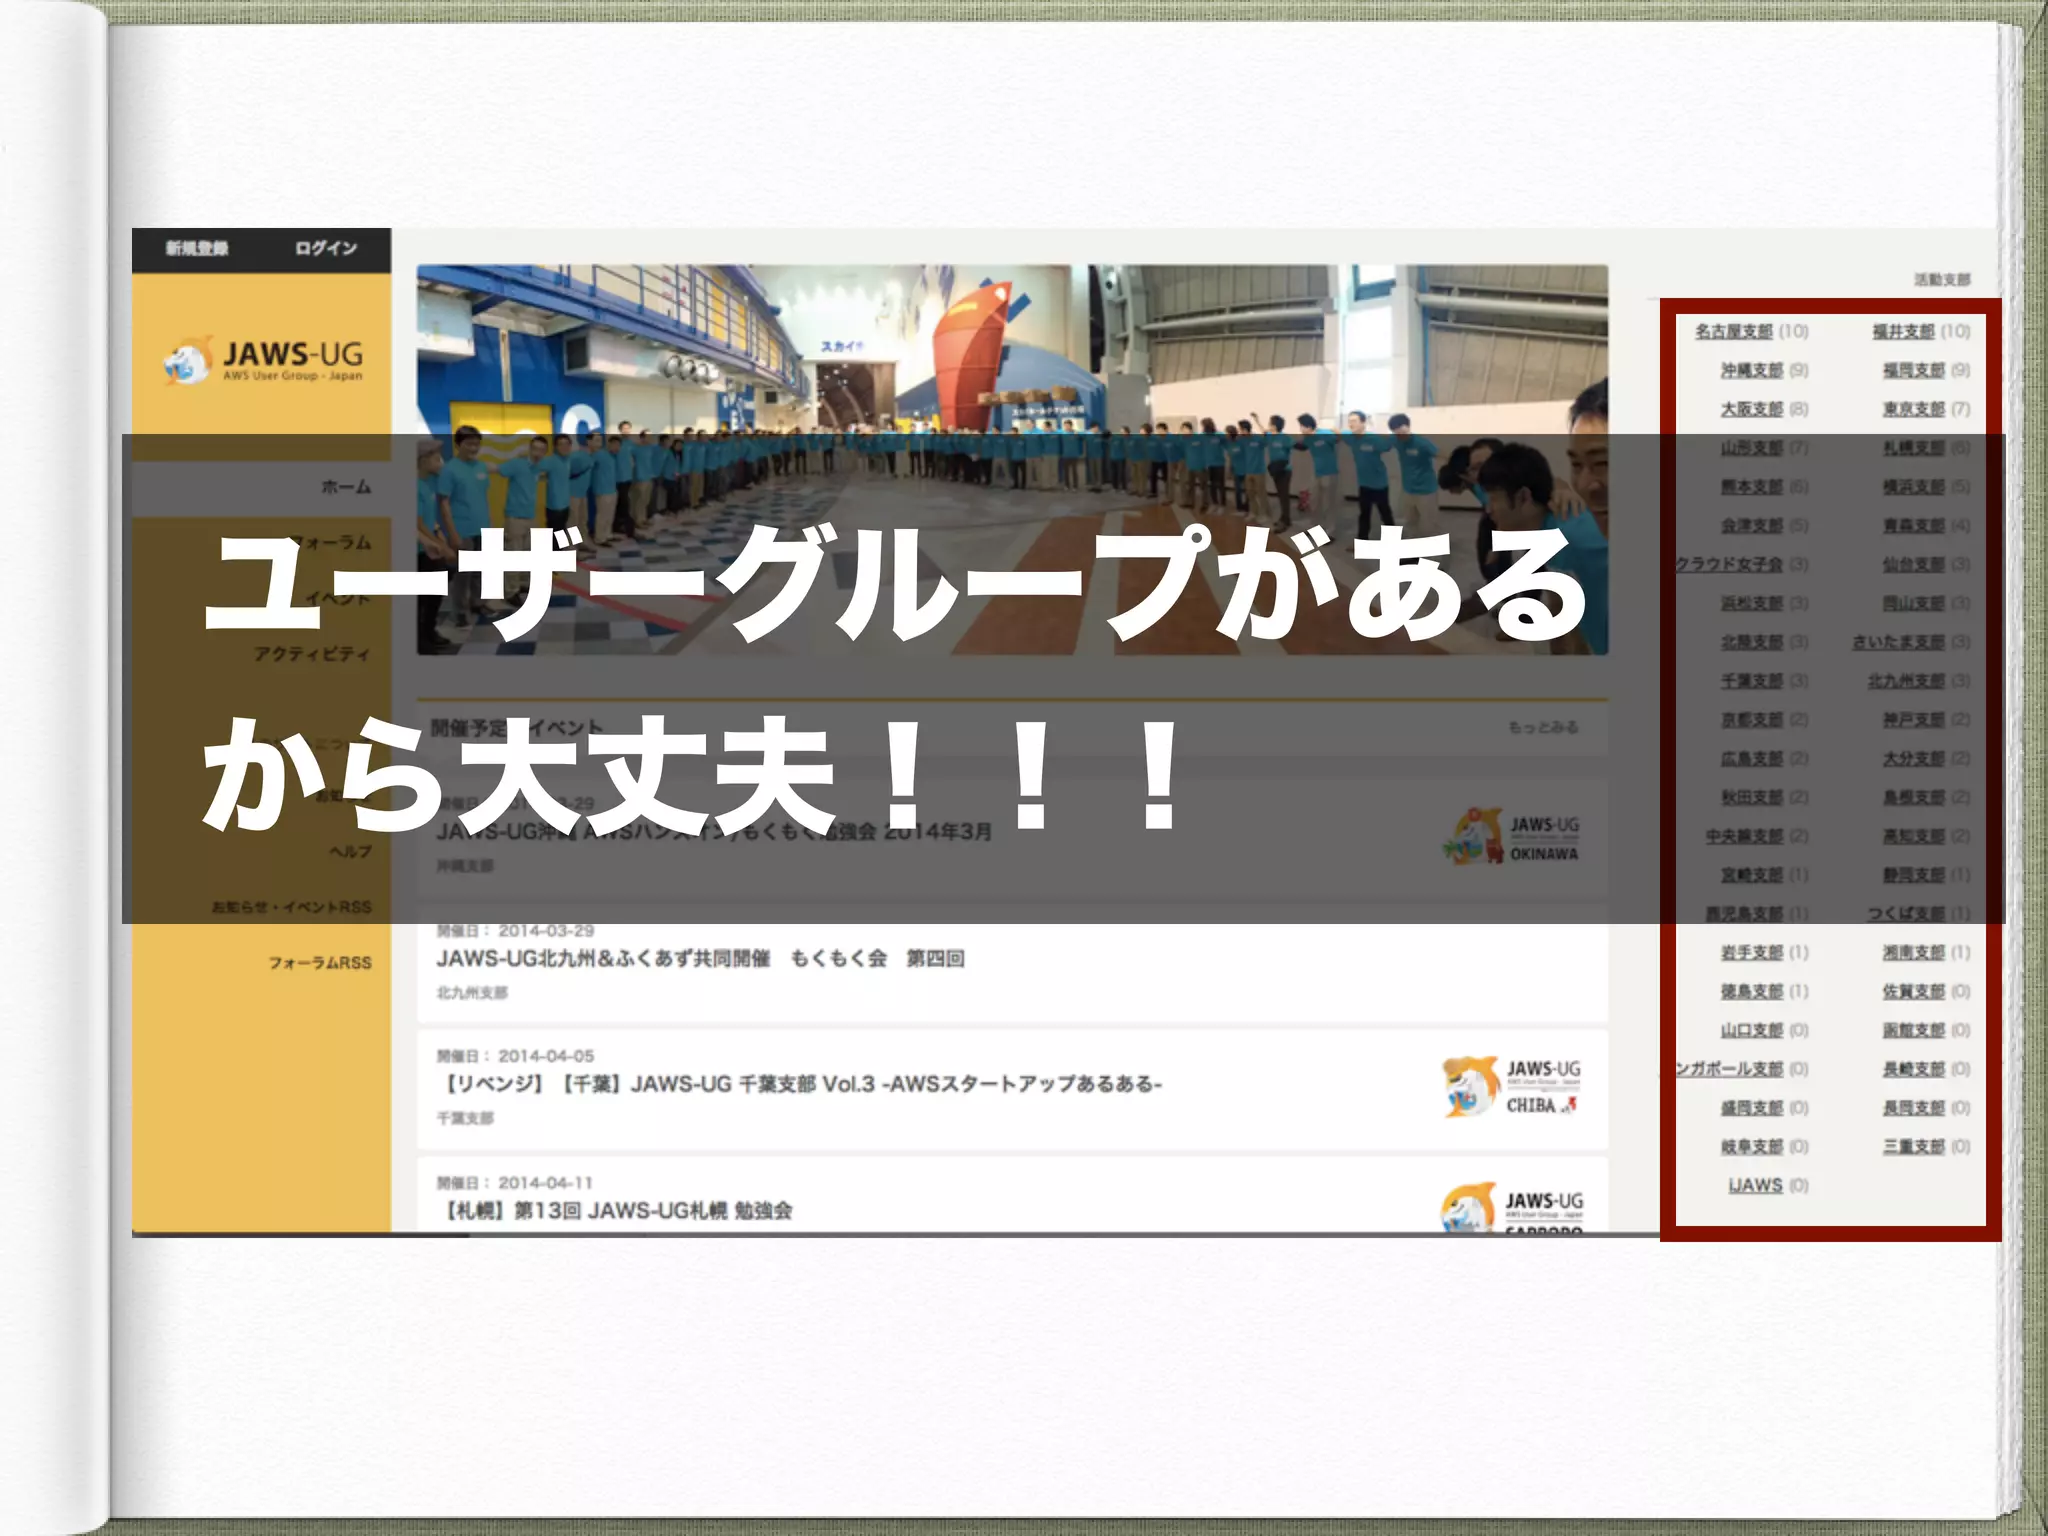2048x1536 pixels.
Task: Open さいたま支部 branch link
Action: coord(1899,642)
